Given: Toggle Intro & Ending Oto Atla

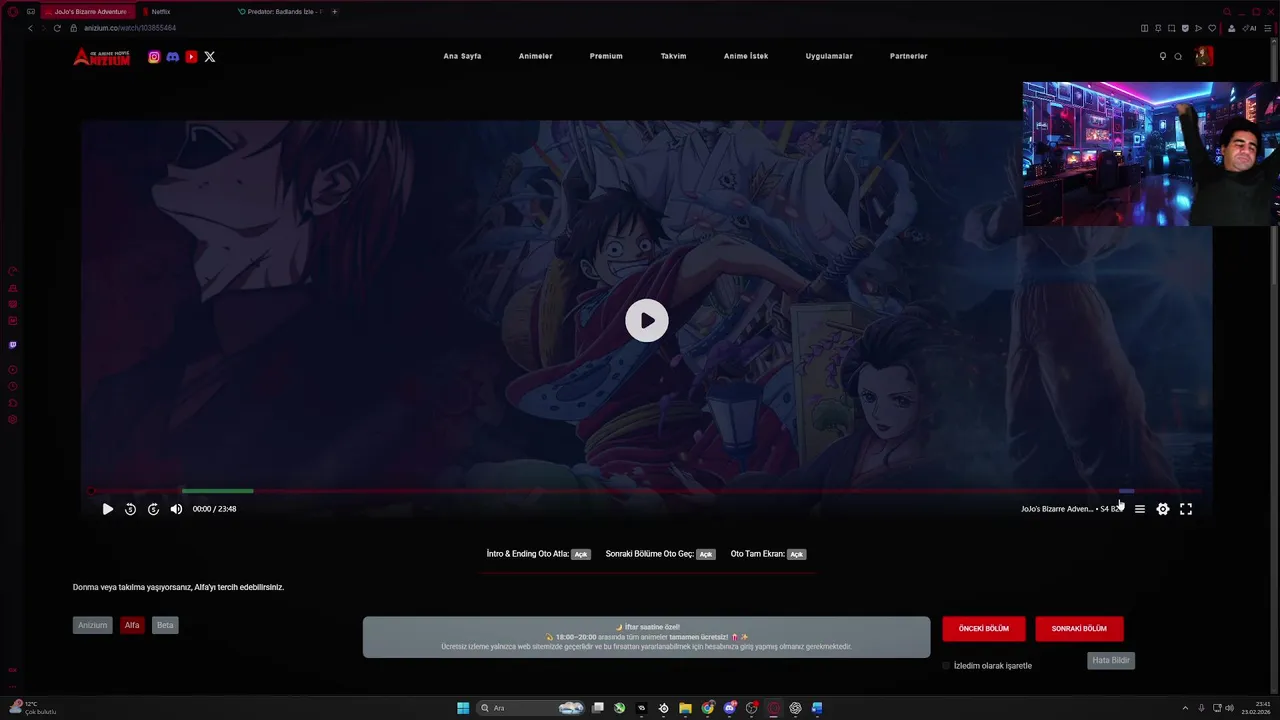Looking at the screenshot, I should coord(581,554).
